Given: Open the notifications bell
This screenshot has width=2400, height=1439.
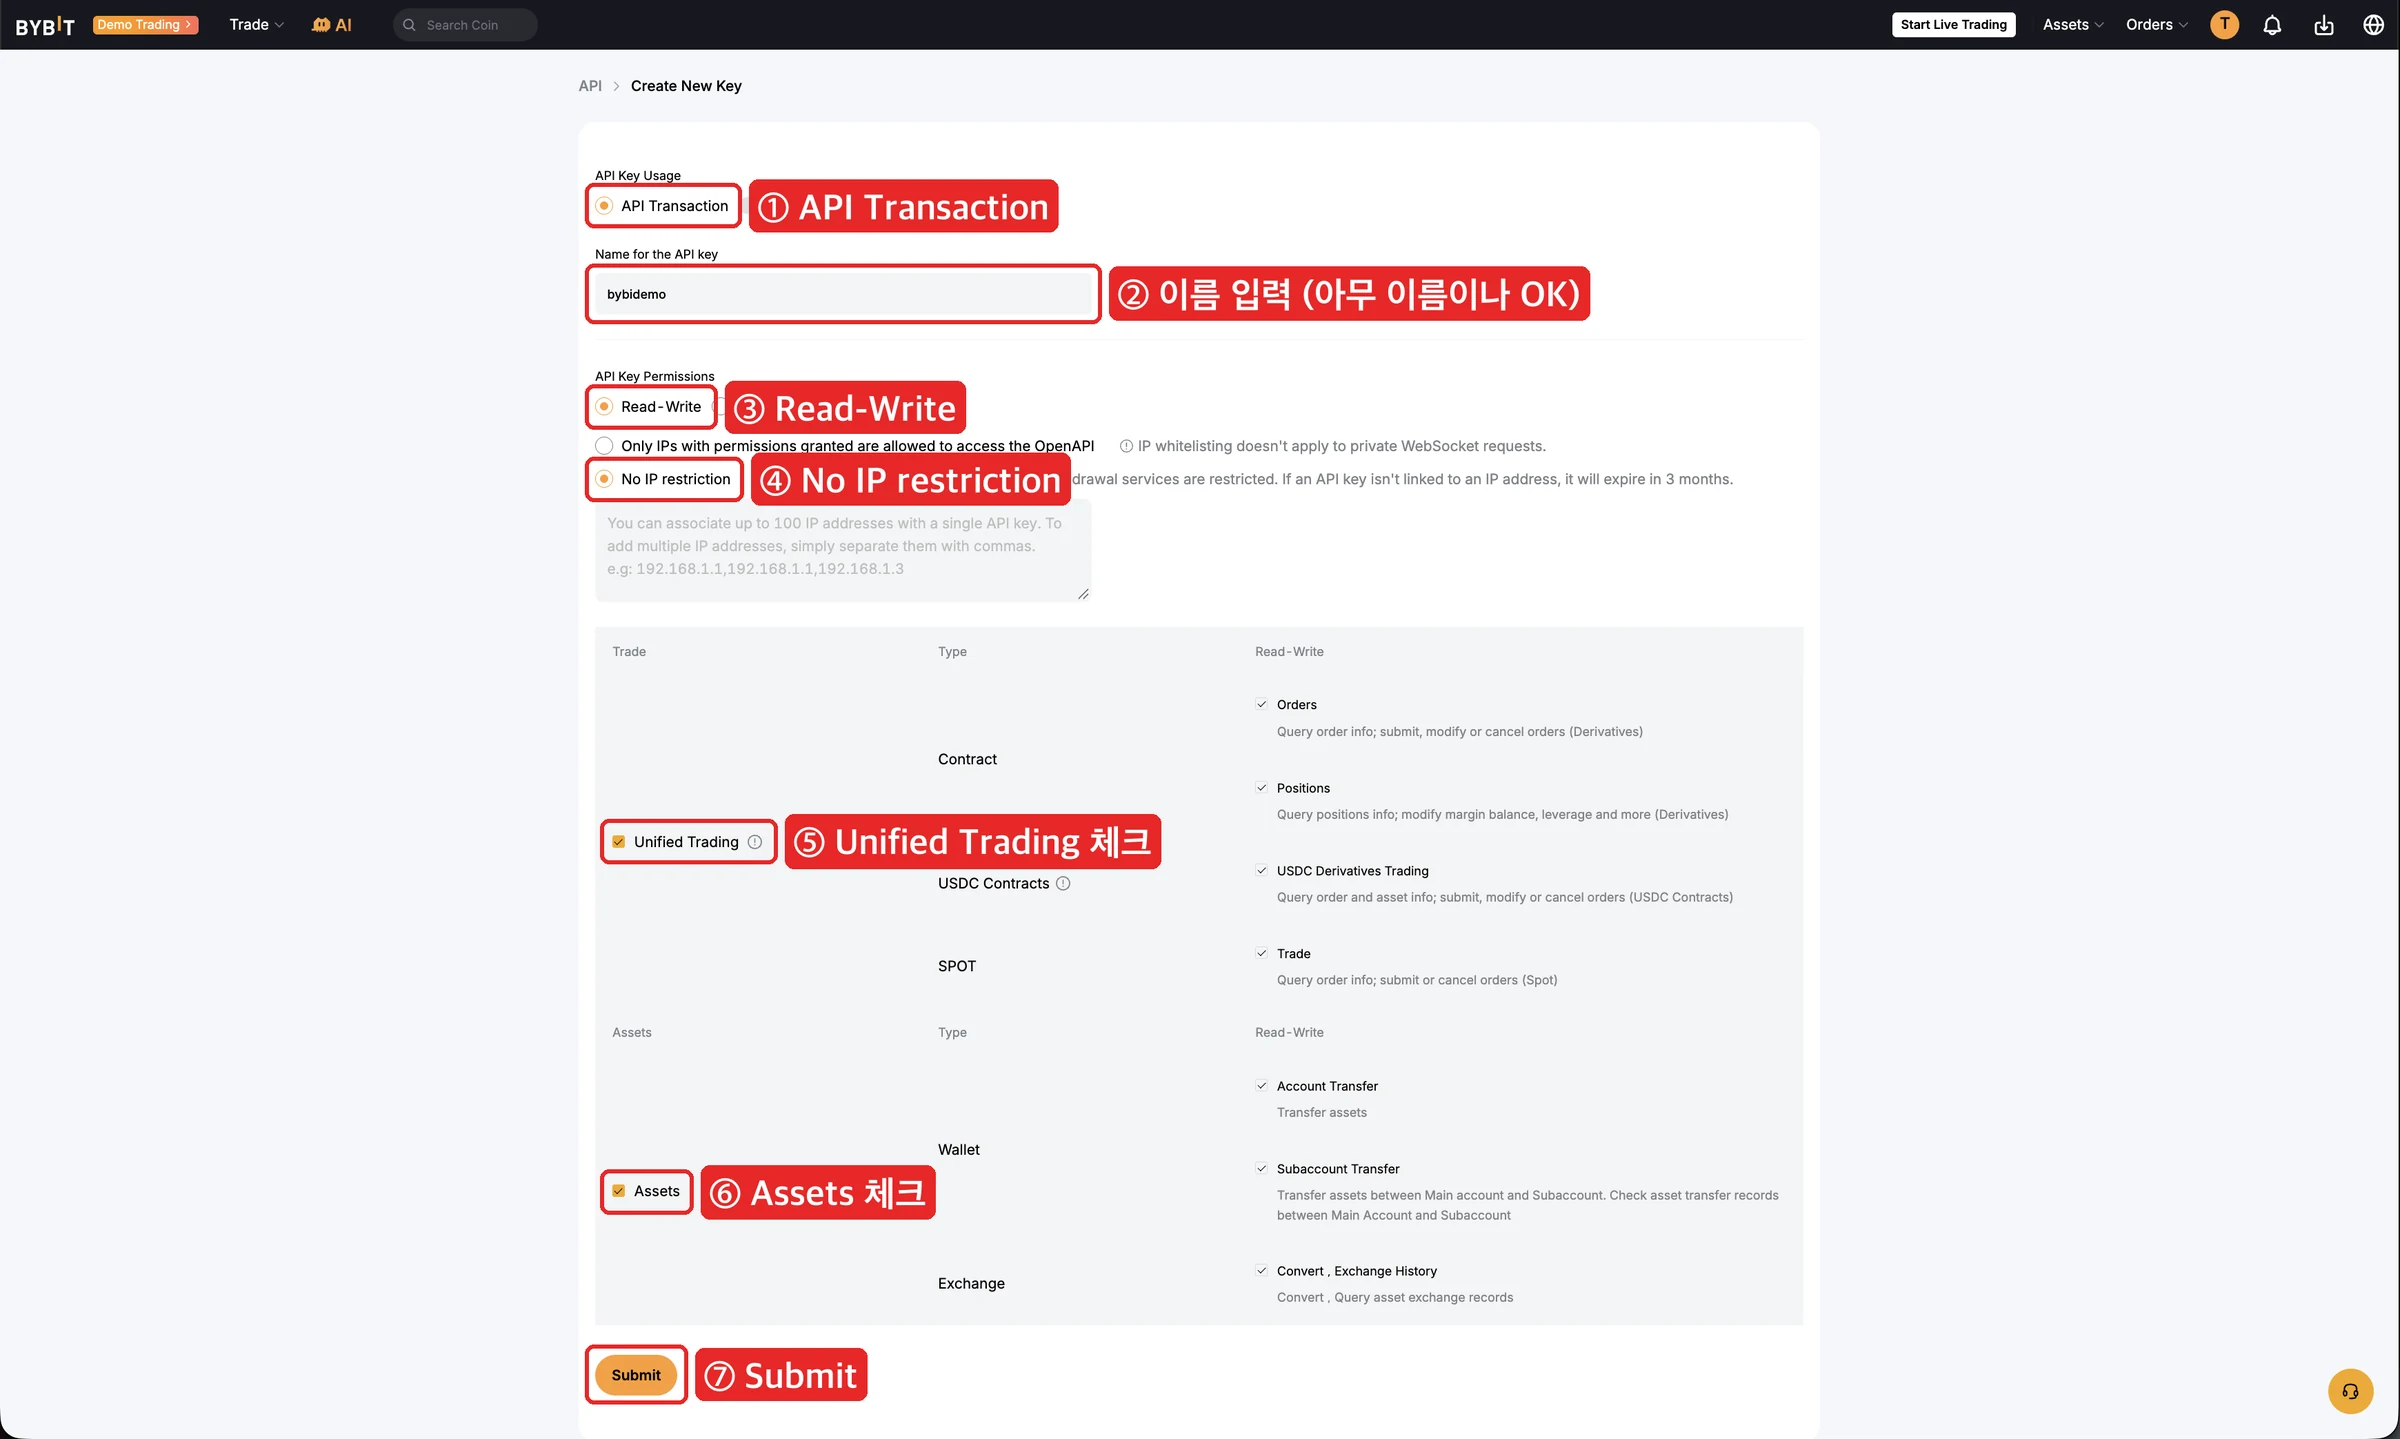Looking at the screenshot, I should [2272, 25].
